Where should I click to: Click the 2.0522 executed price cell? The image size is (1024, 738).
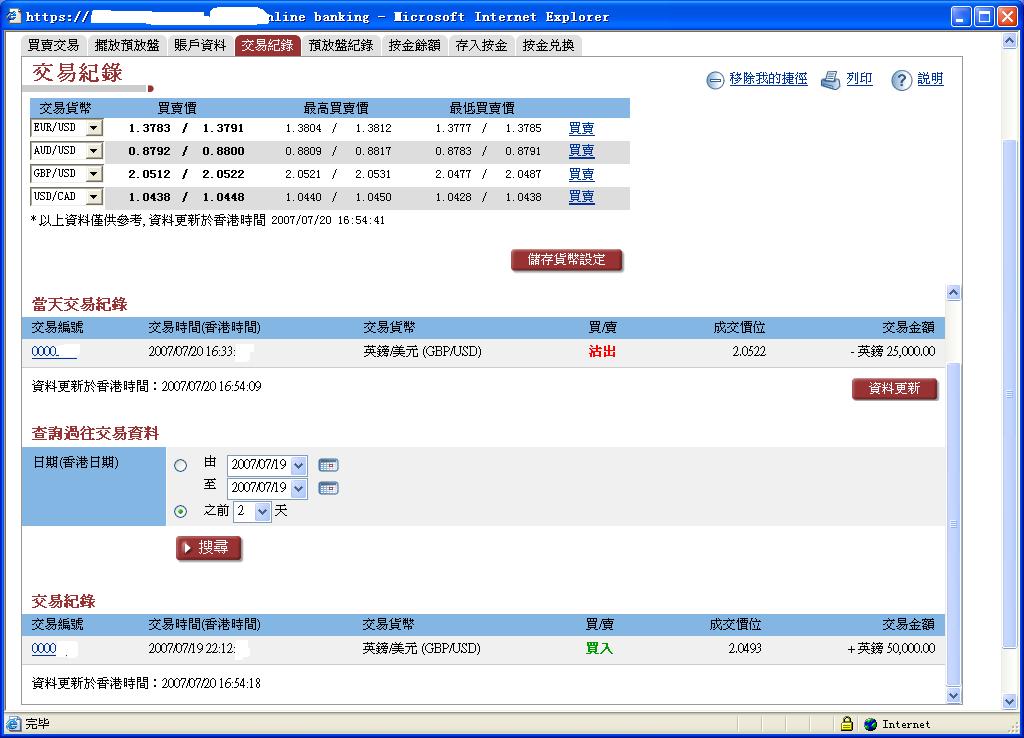(748, 351)
